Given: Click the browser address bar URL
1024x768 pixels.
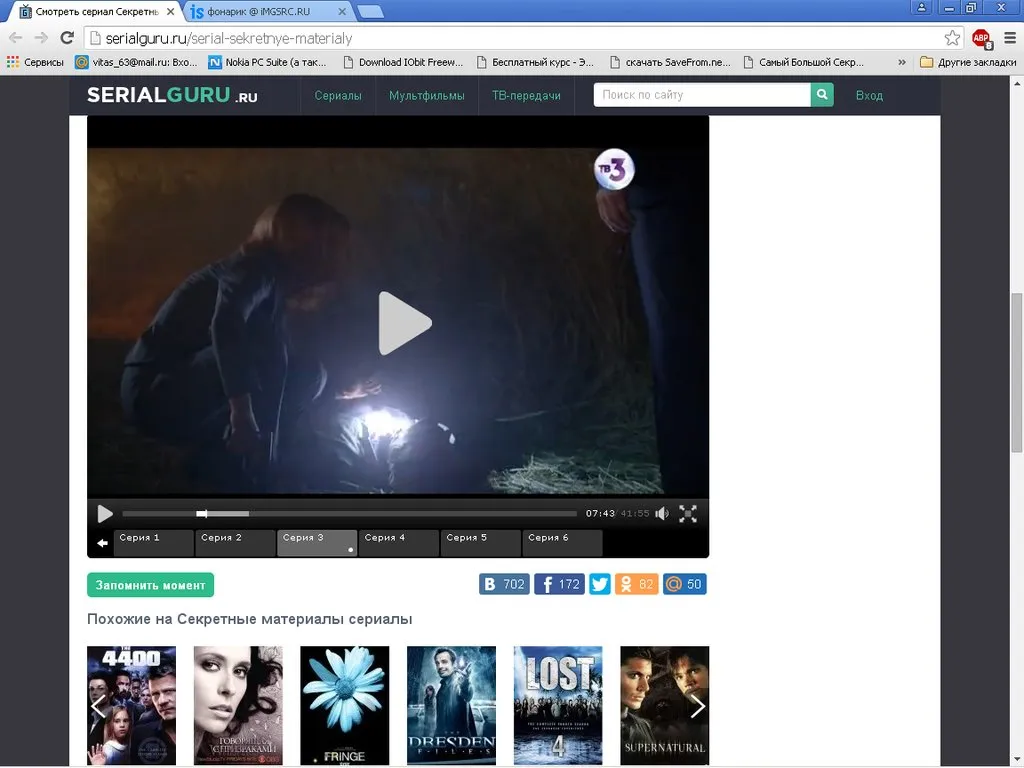Looking at the screenshot, I should (x=229, y=39).
